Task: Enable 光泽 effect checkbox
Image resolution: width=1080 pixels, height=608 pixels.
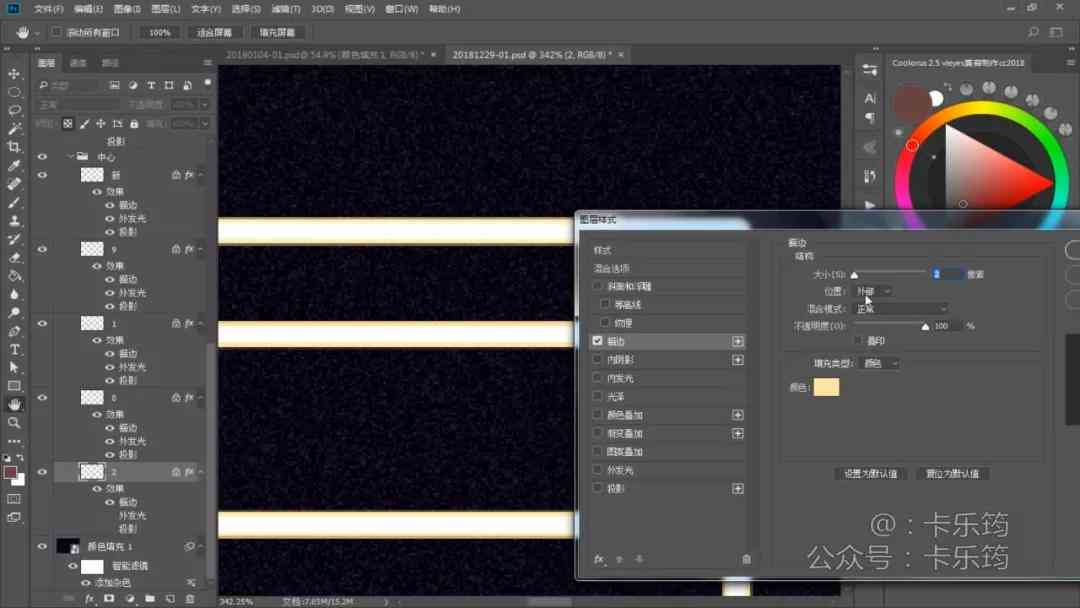Action: pyautogui.click(x=597, y=396)
